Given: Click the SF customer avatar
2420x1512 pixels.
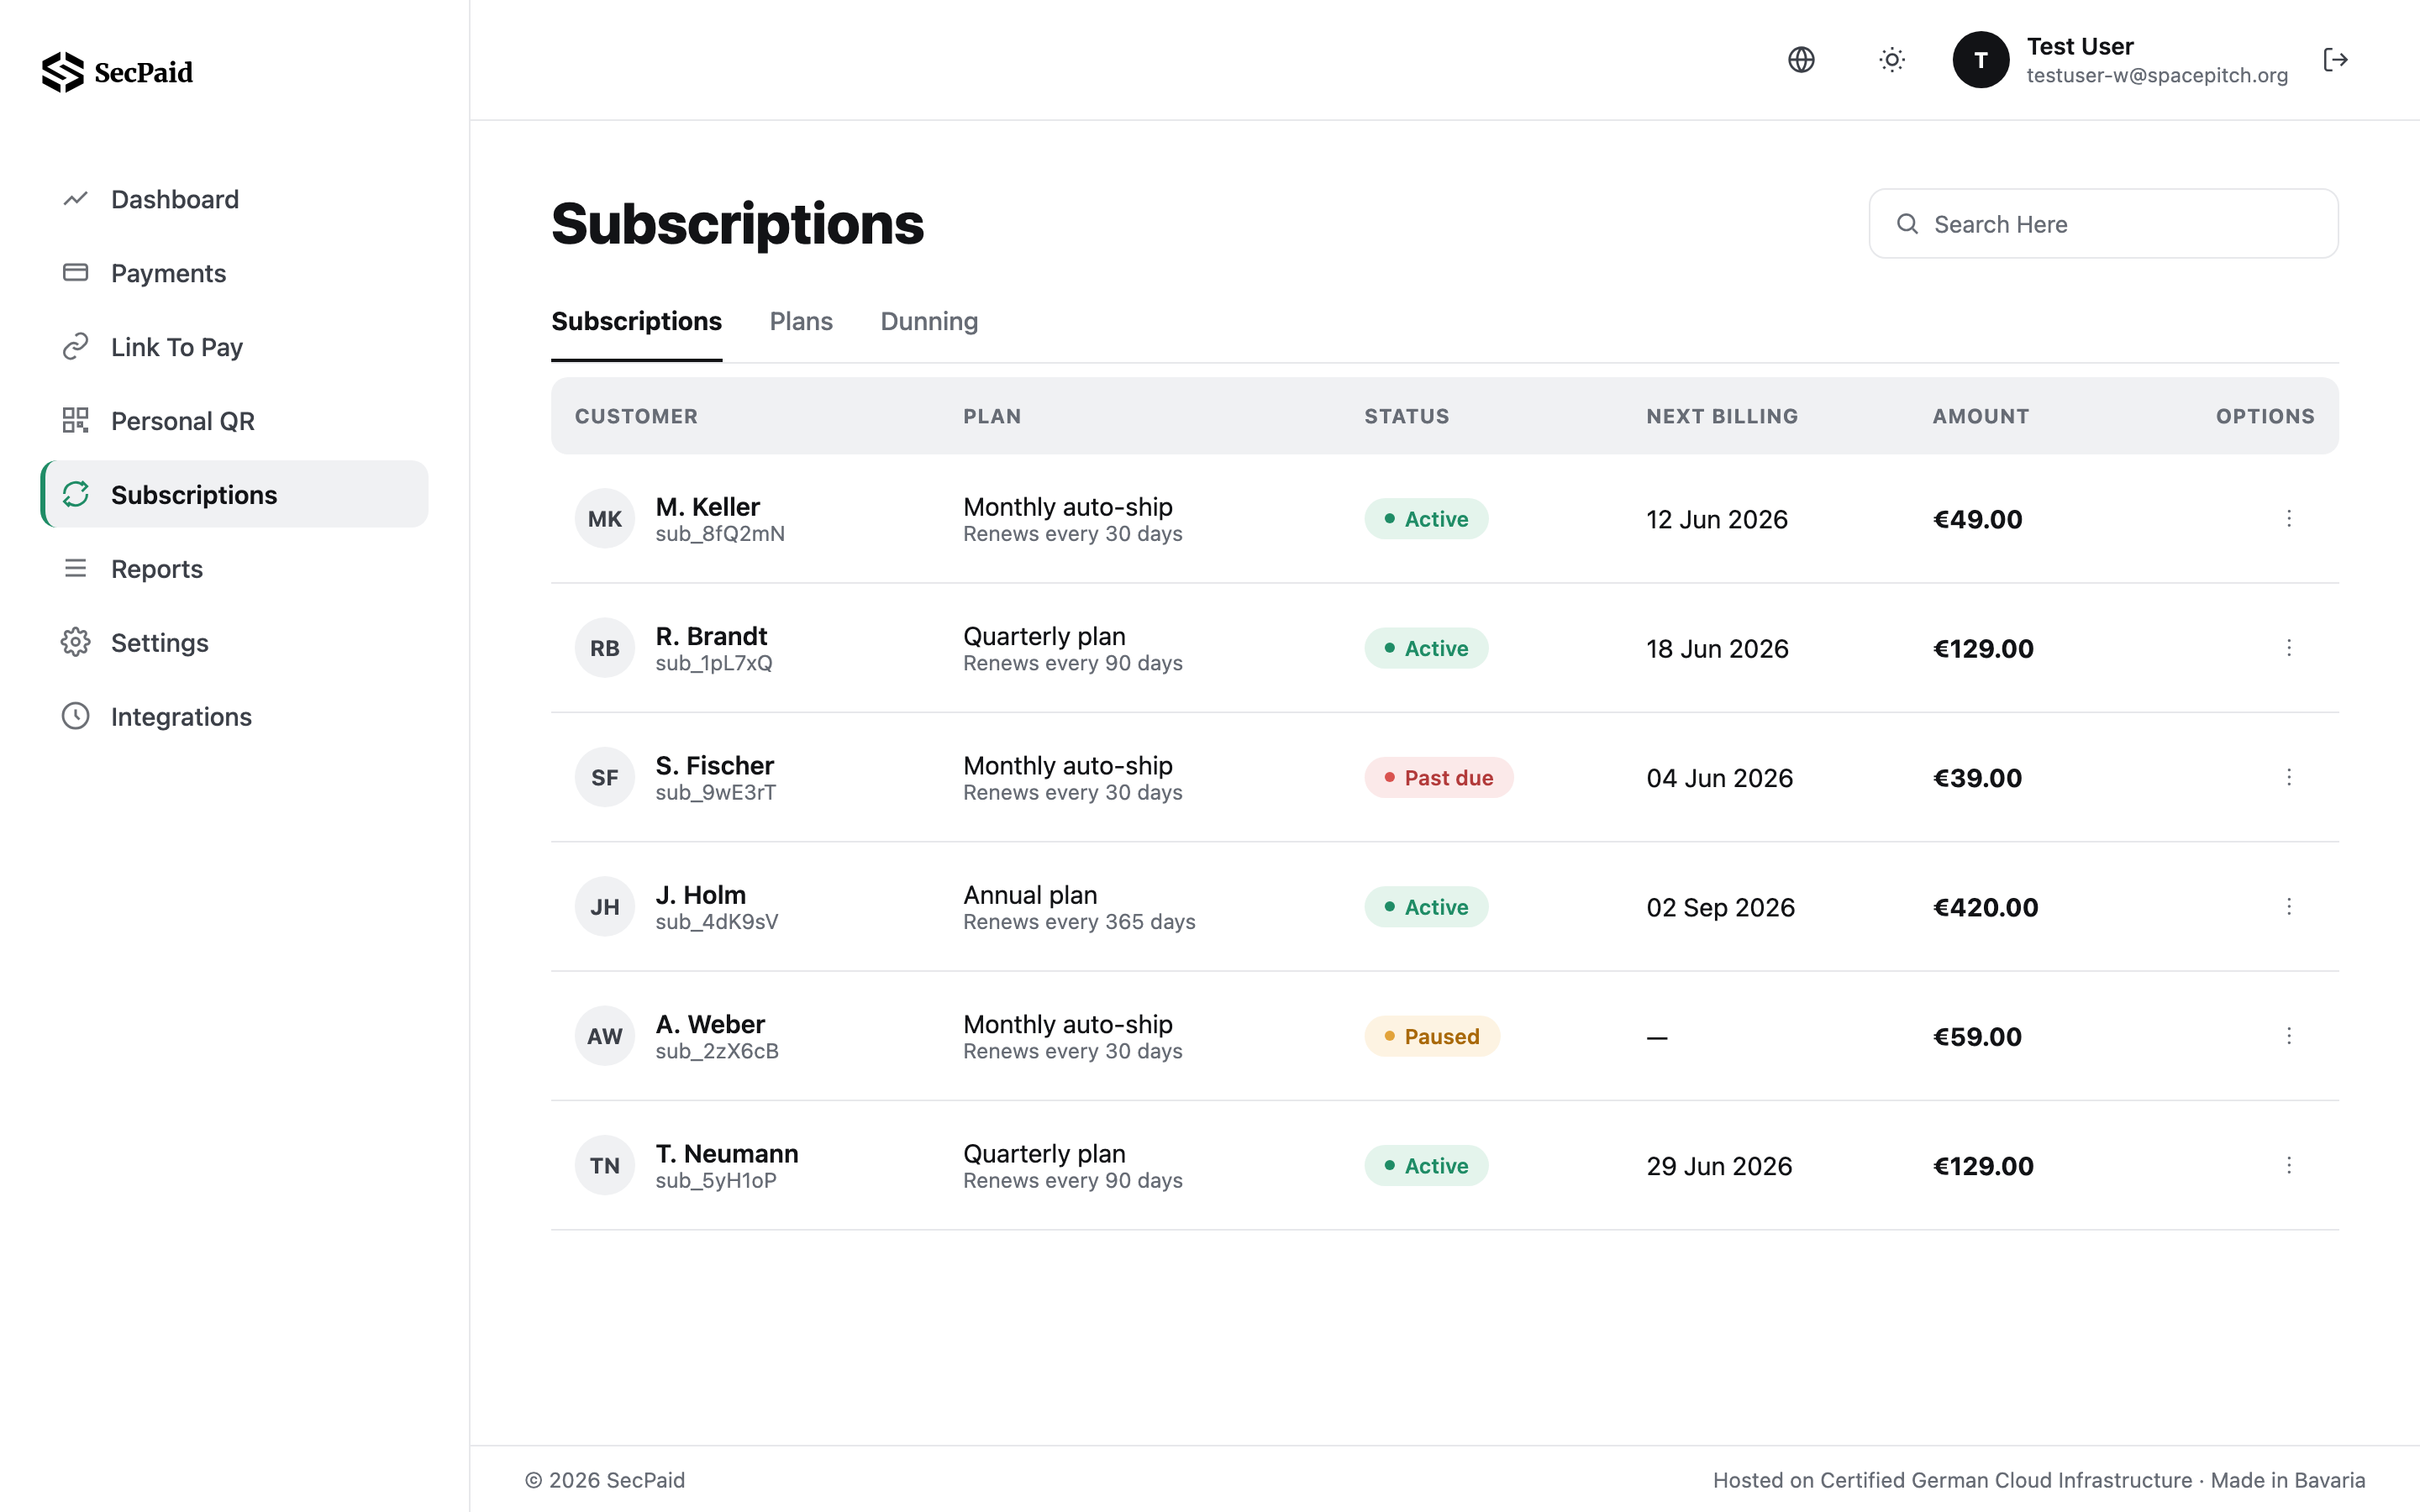Looking at the screenshot, I should point(605,777).
